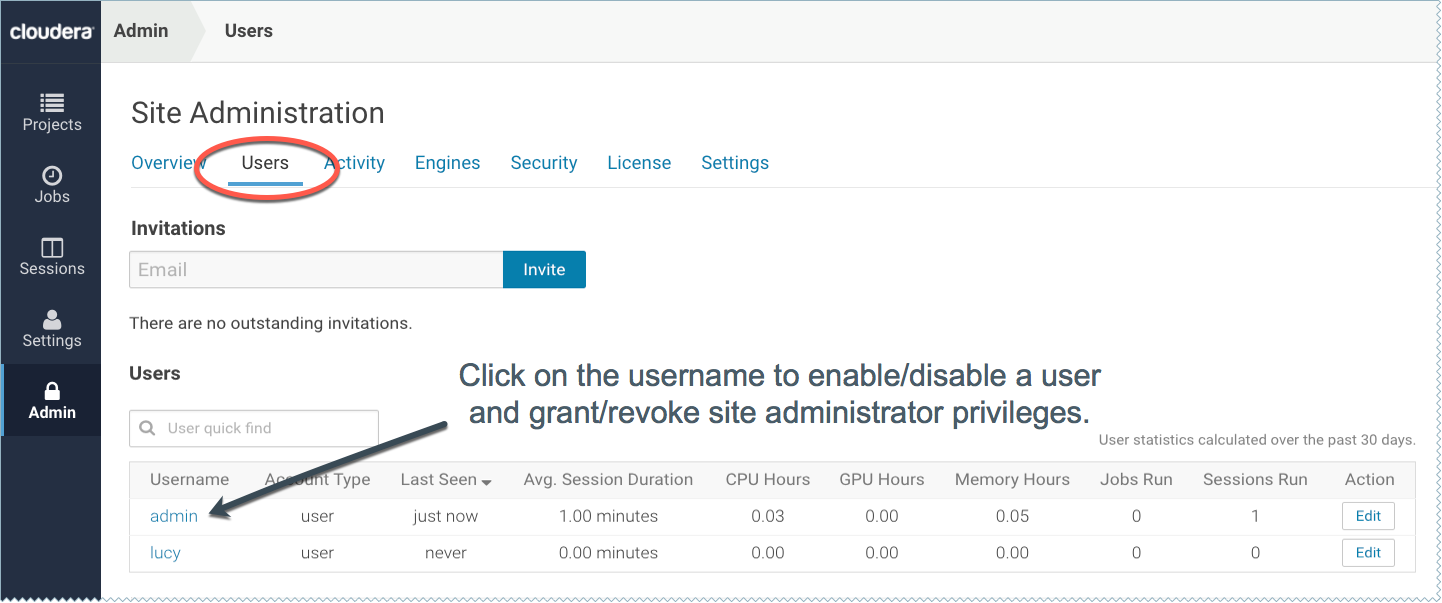Open the admin username link
The image size is (1442, 603).
174,517
